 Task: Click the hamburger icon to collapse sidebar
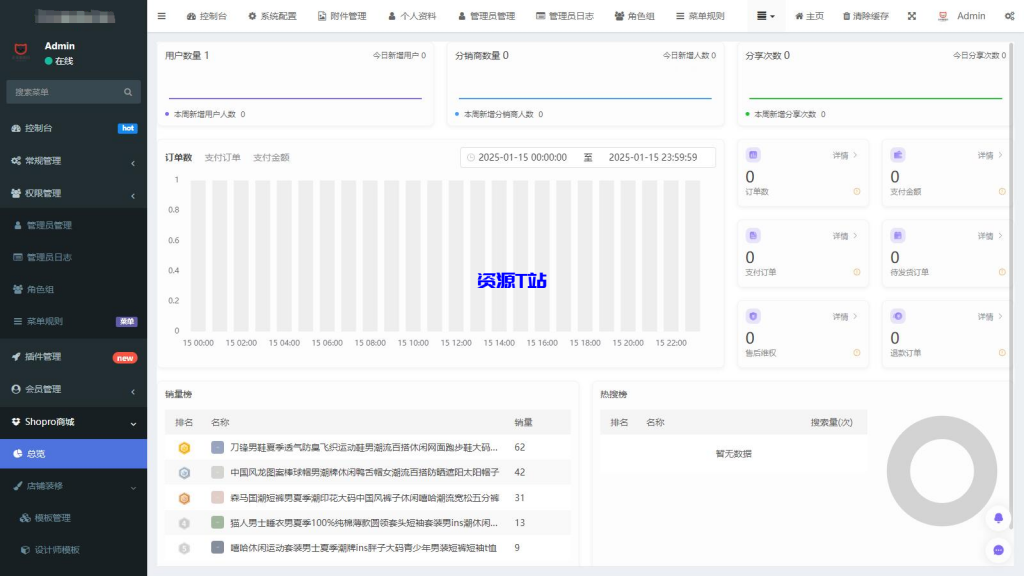click(161, 15)
